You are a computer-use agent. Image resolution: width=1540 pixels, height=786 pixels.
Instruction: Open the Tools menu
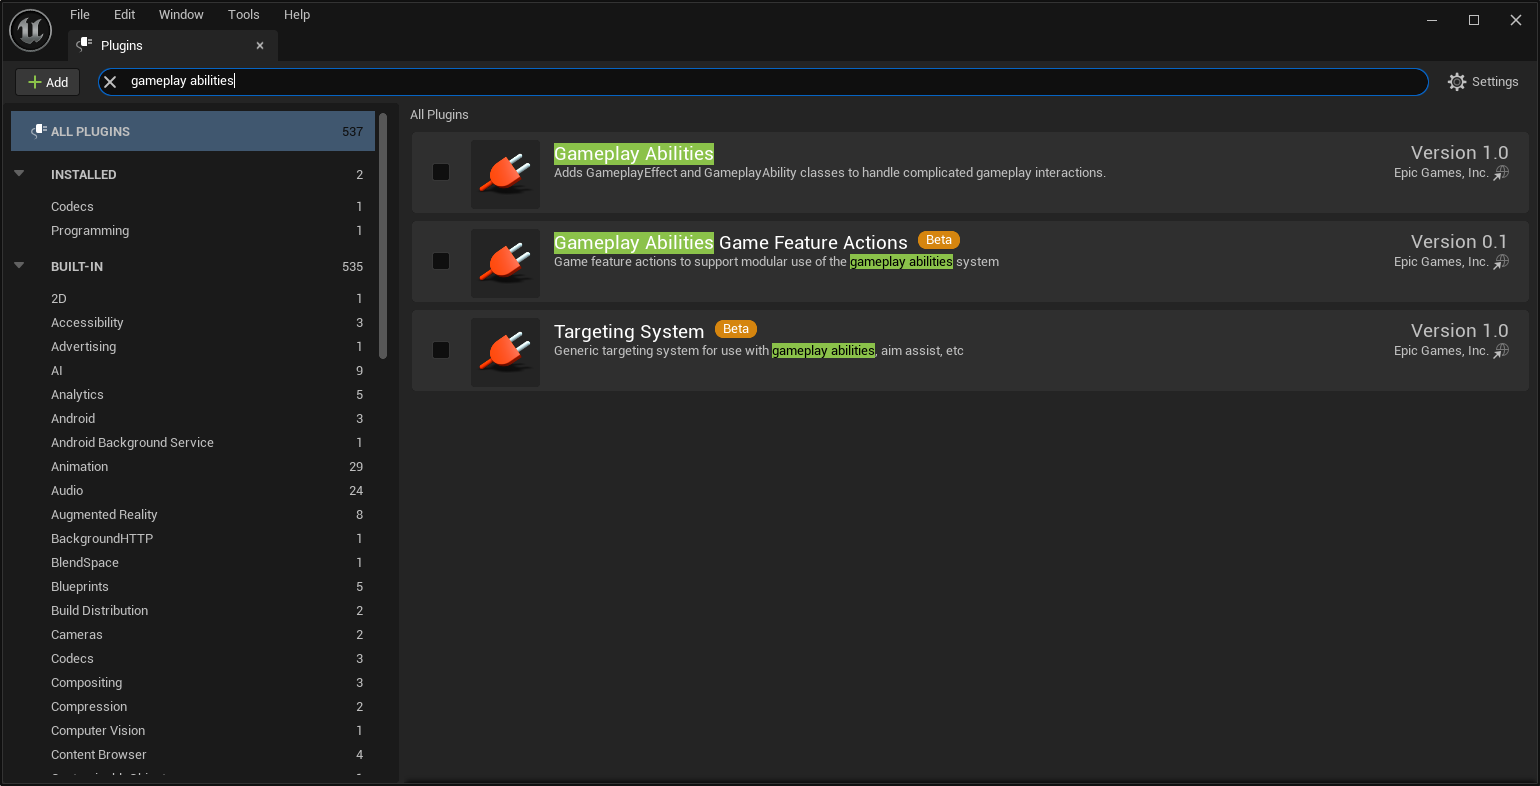pos(243,15)
